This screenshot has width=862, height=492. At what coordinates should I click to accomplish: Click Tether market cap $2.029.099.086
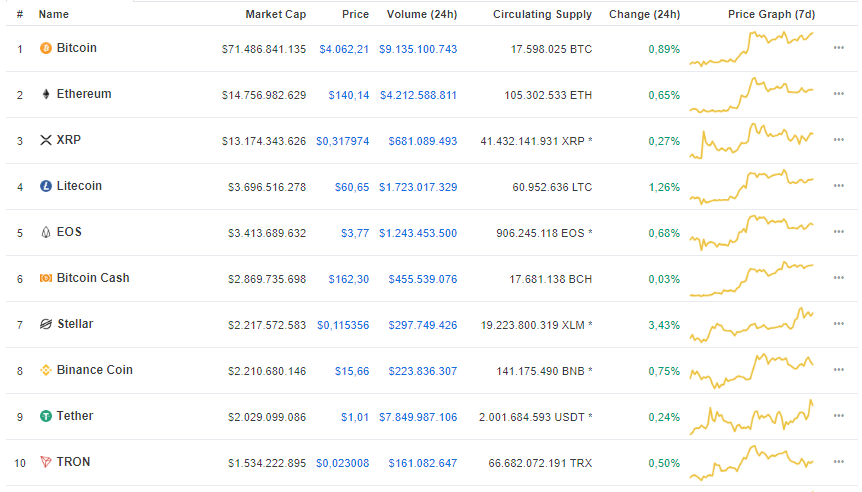pyautogui.click(x=267, y=417)
